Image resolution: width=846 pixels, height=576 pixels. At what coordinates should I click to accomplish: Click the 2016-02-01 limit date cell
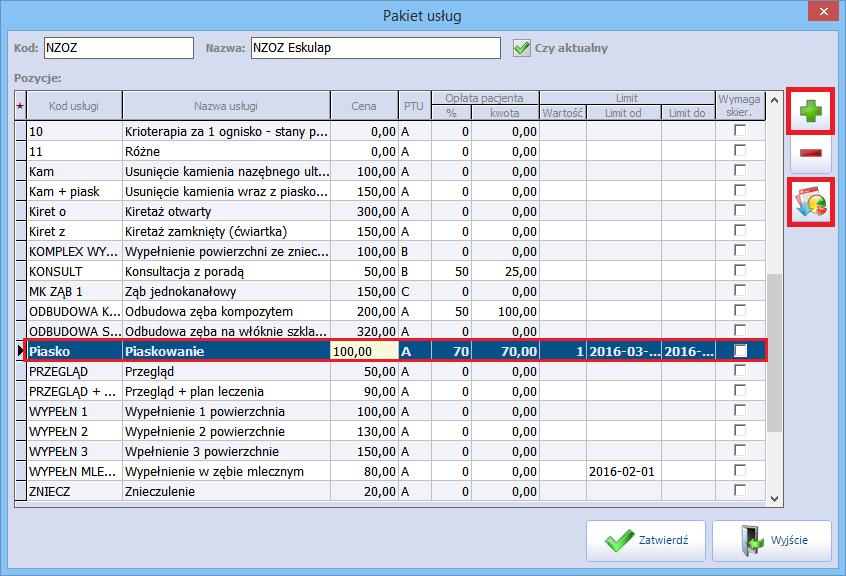click(x=624, y=471)
